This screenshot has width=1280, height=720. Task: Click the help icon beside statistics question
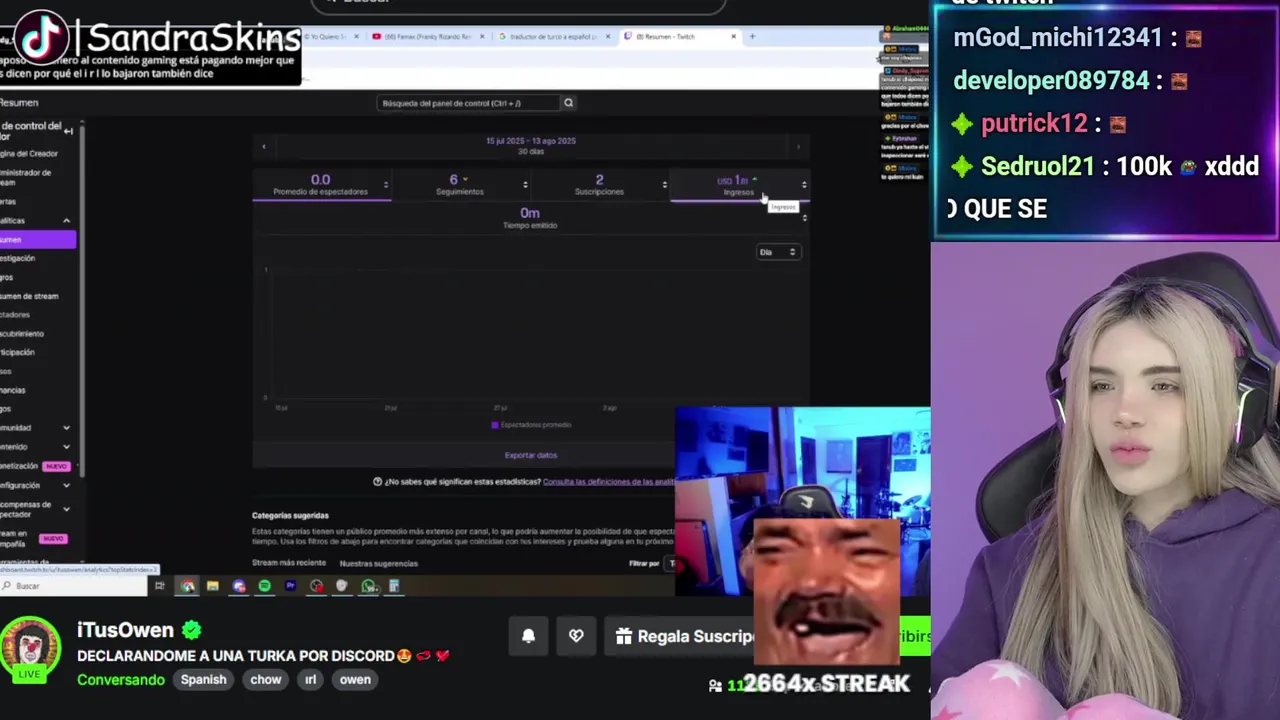377,482
